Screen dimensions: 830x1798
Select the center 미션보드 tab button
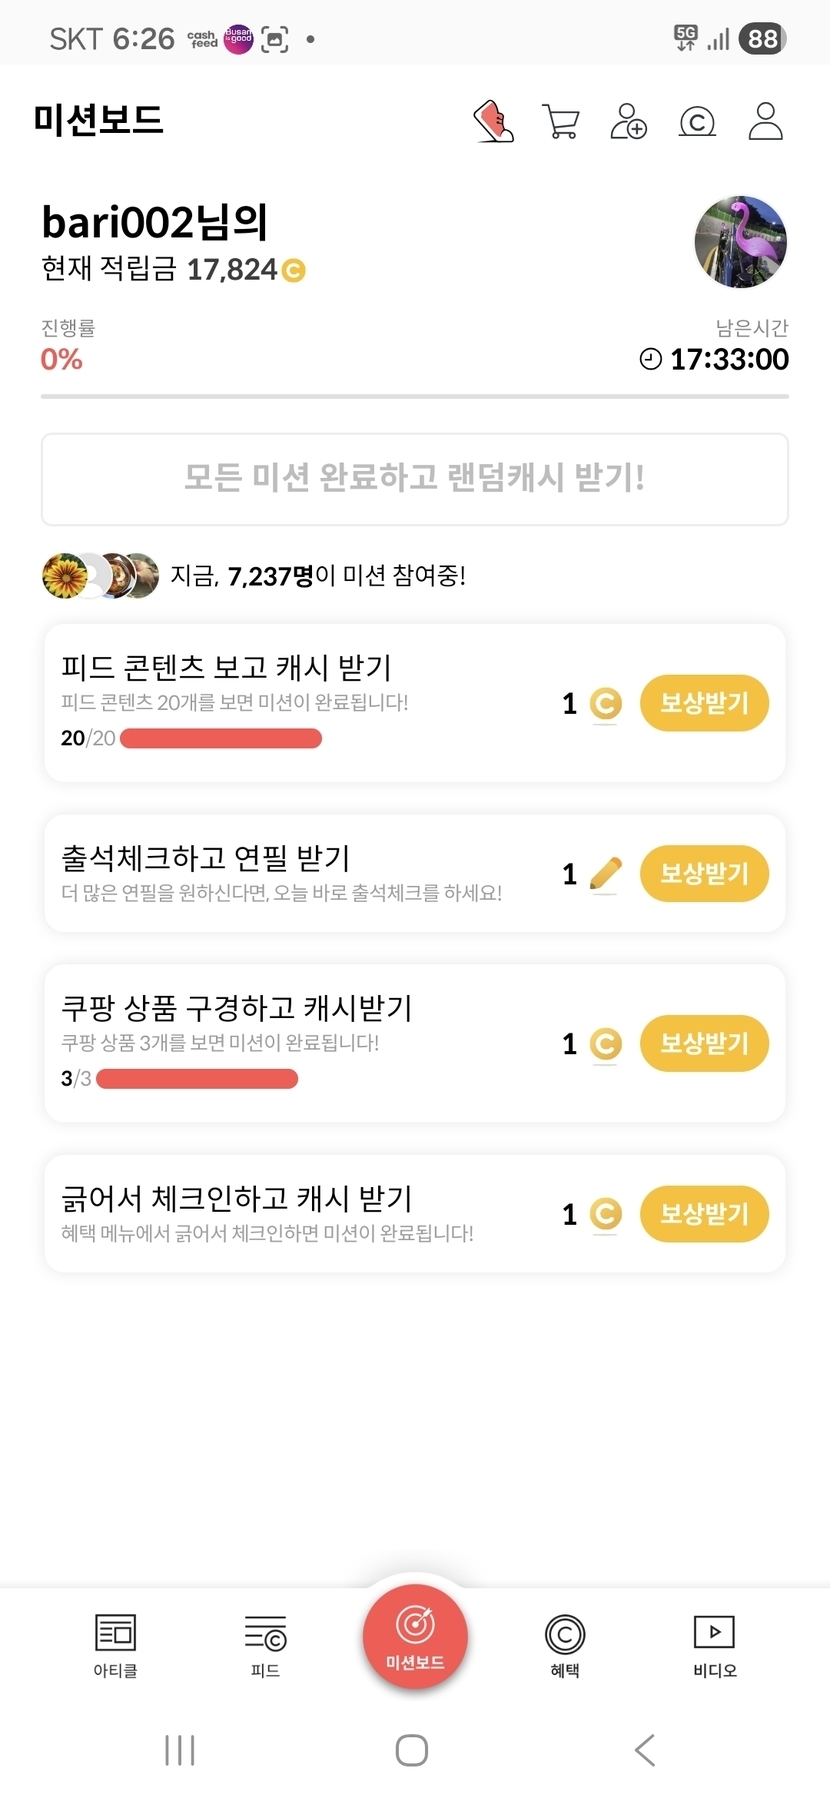pos(415,1637)
